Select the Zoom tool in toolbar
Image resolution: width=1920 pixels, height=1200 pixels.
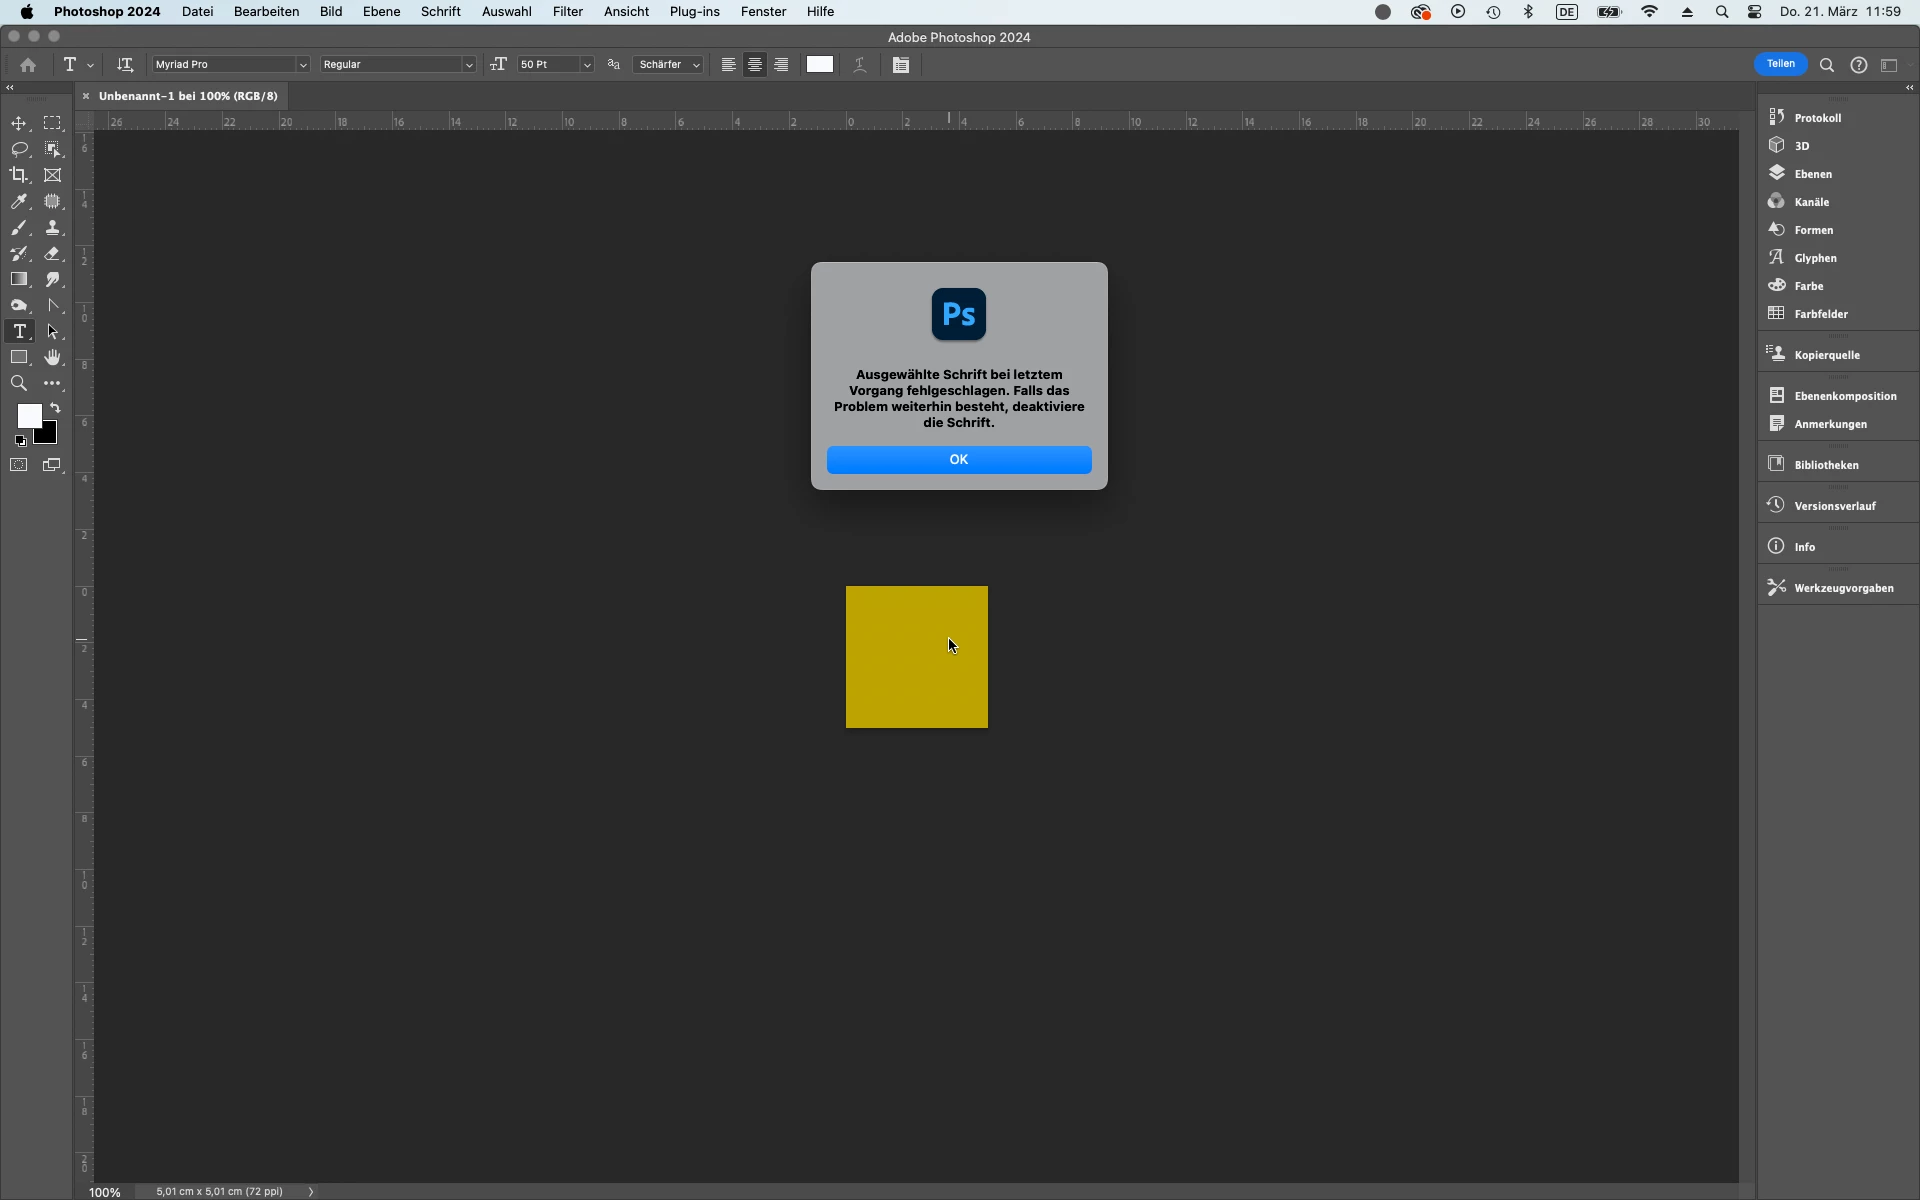tap(19, 384)
